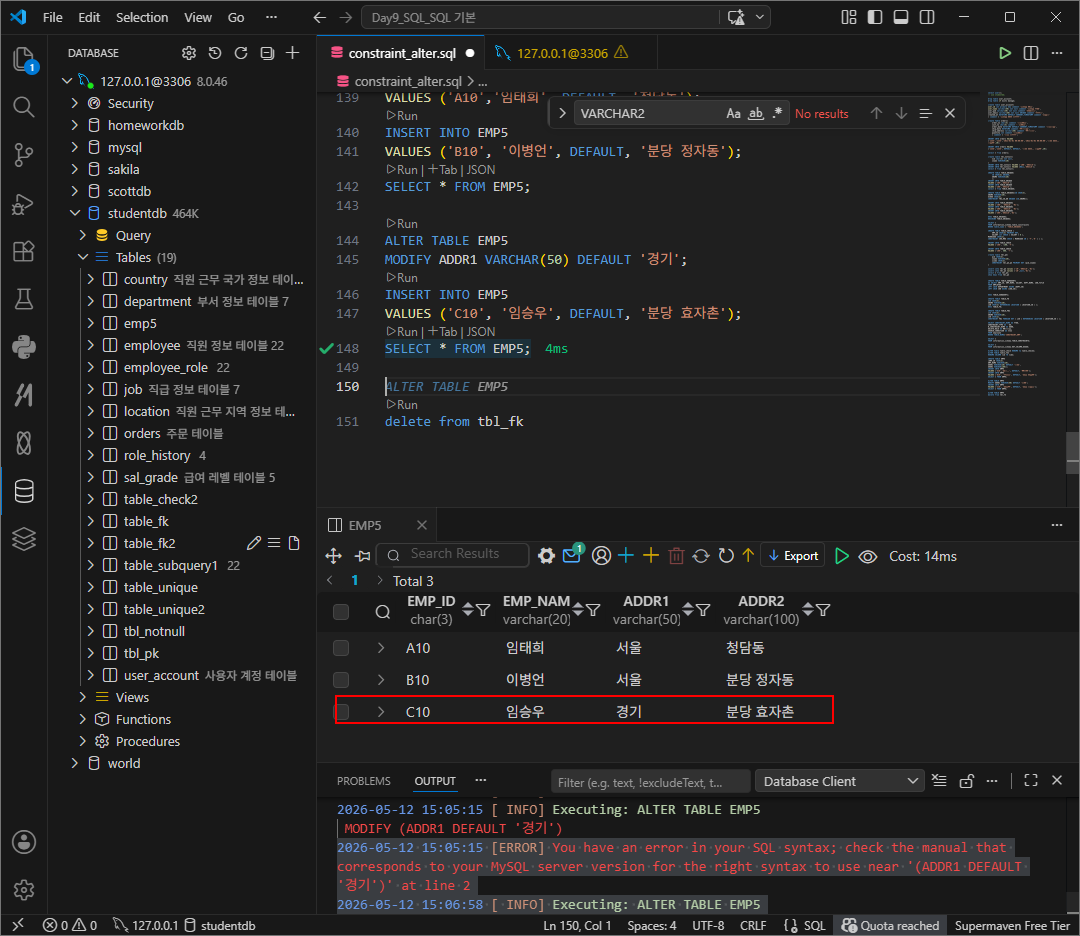Click Quota reached status item
Screen dimensions: 1080x936
coord(891,925)
